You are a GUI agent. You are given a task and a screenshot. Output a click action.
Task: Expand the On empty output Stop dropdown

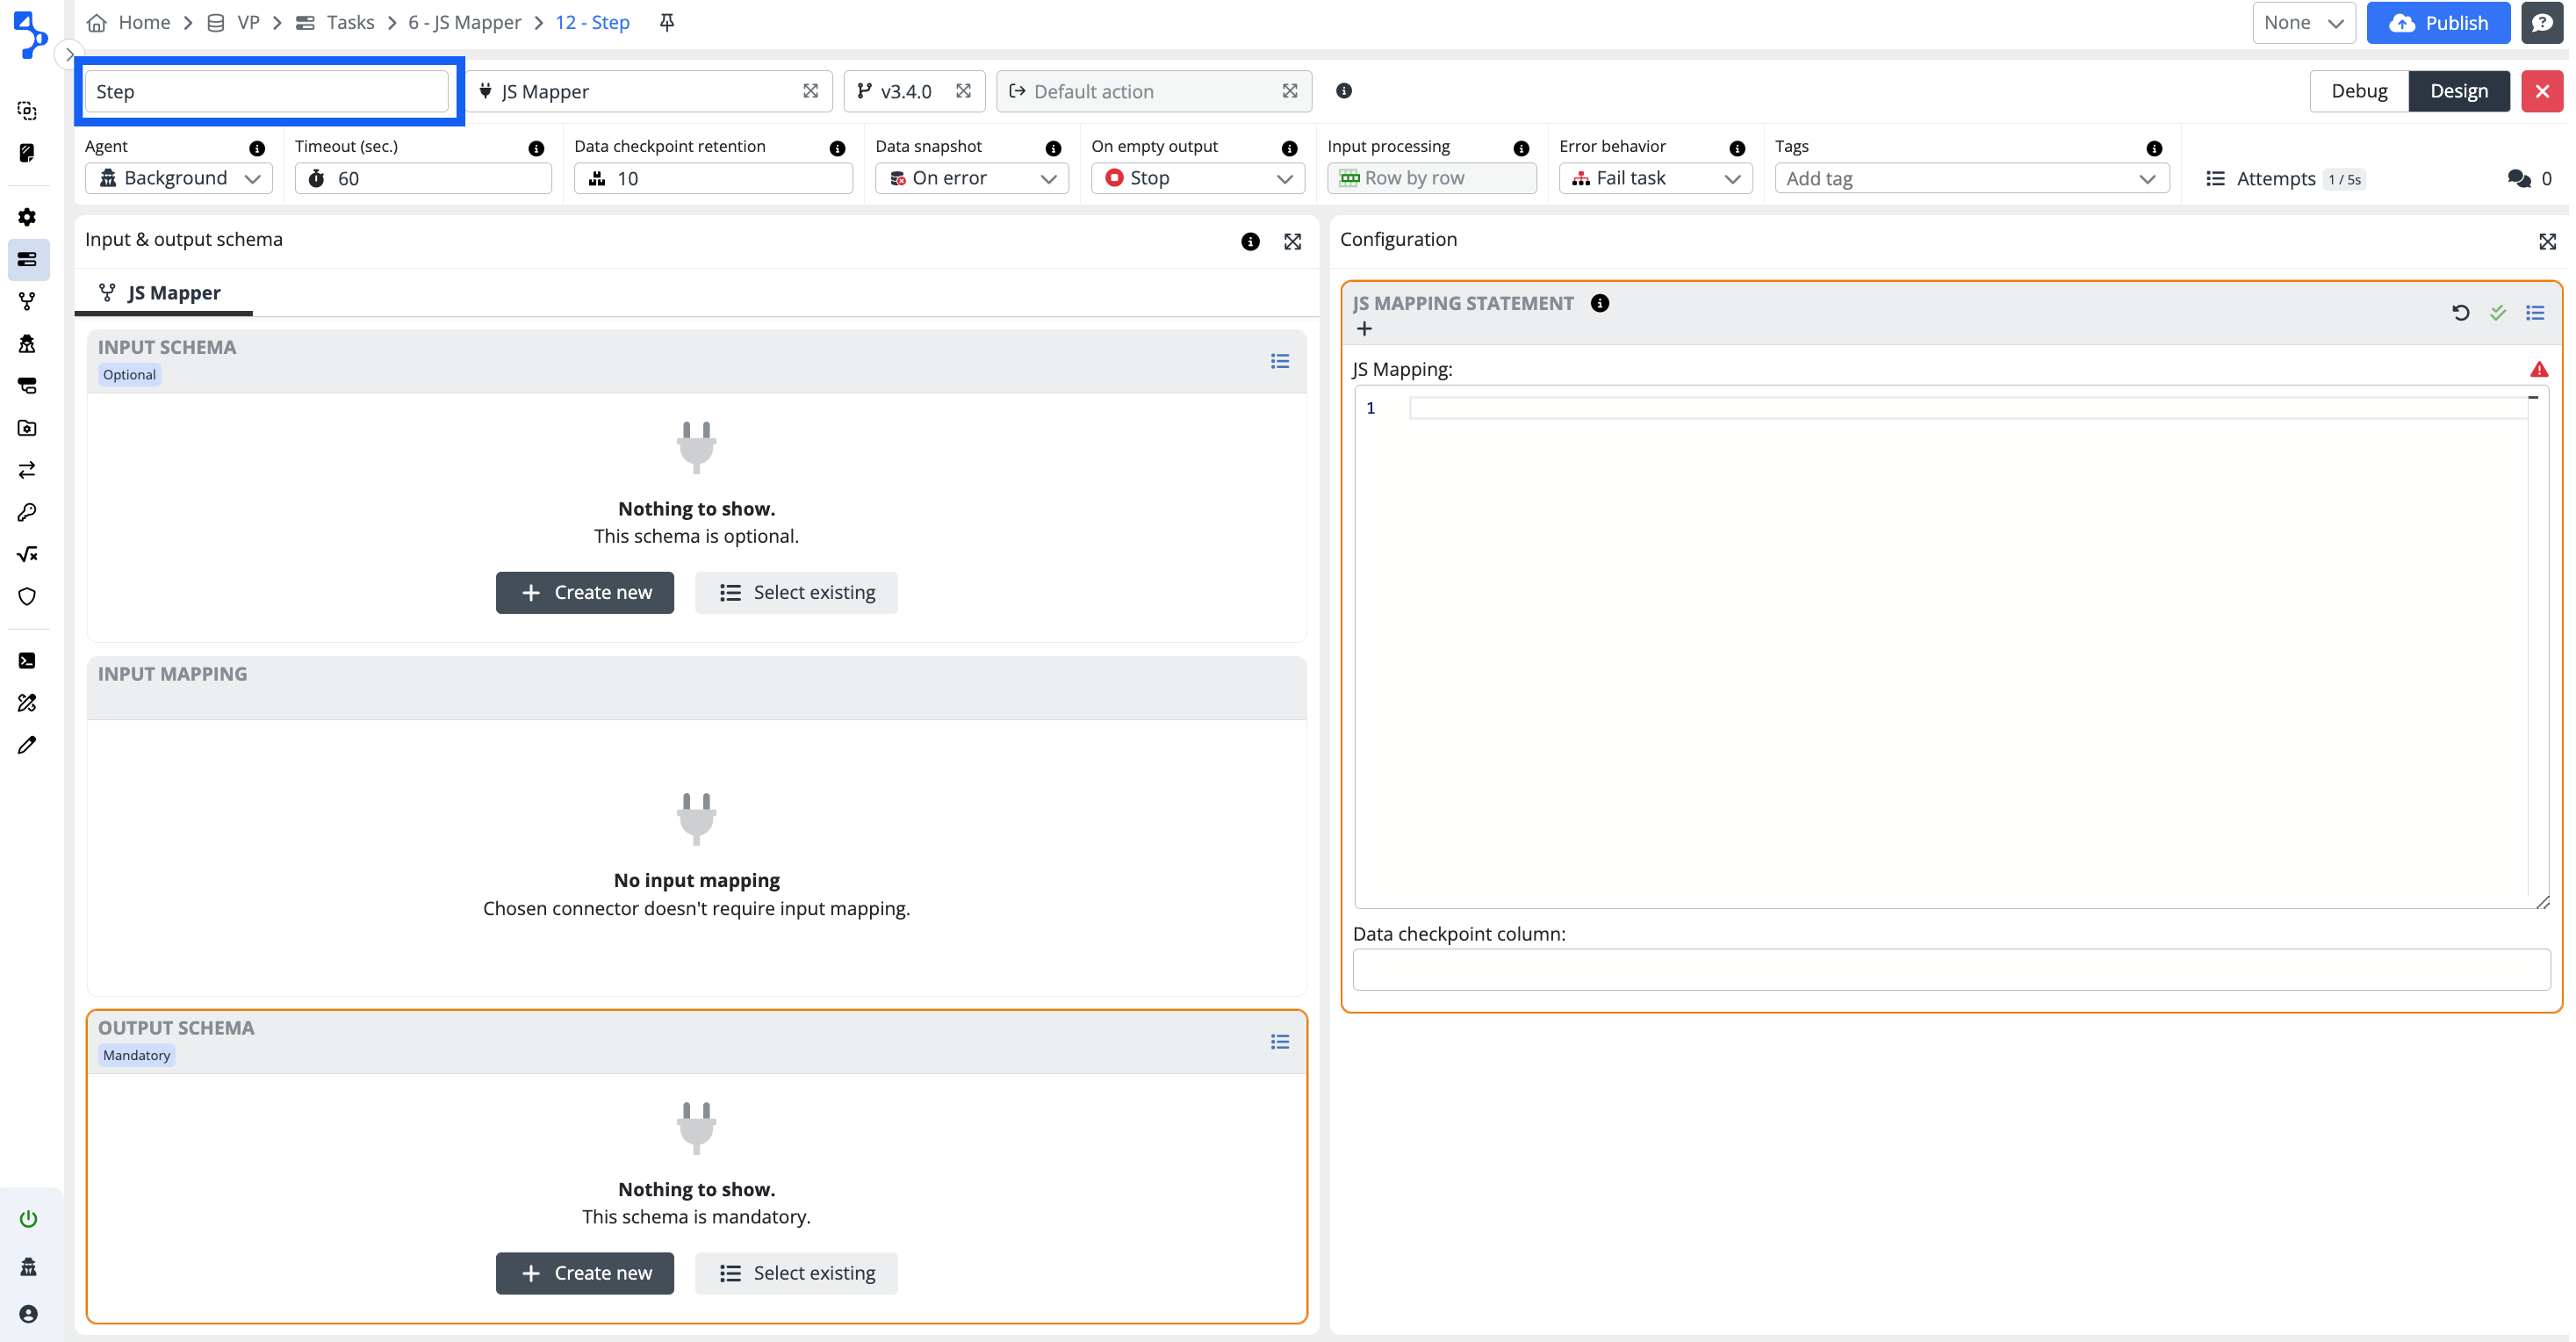point(1197,178)
